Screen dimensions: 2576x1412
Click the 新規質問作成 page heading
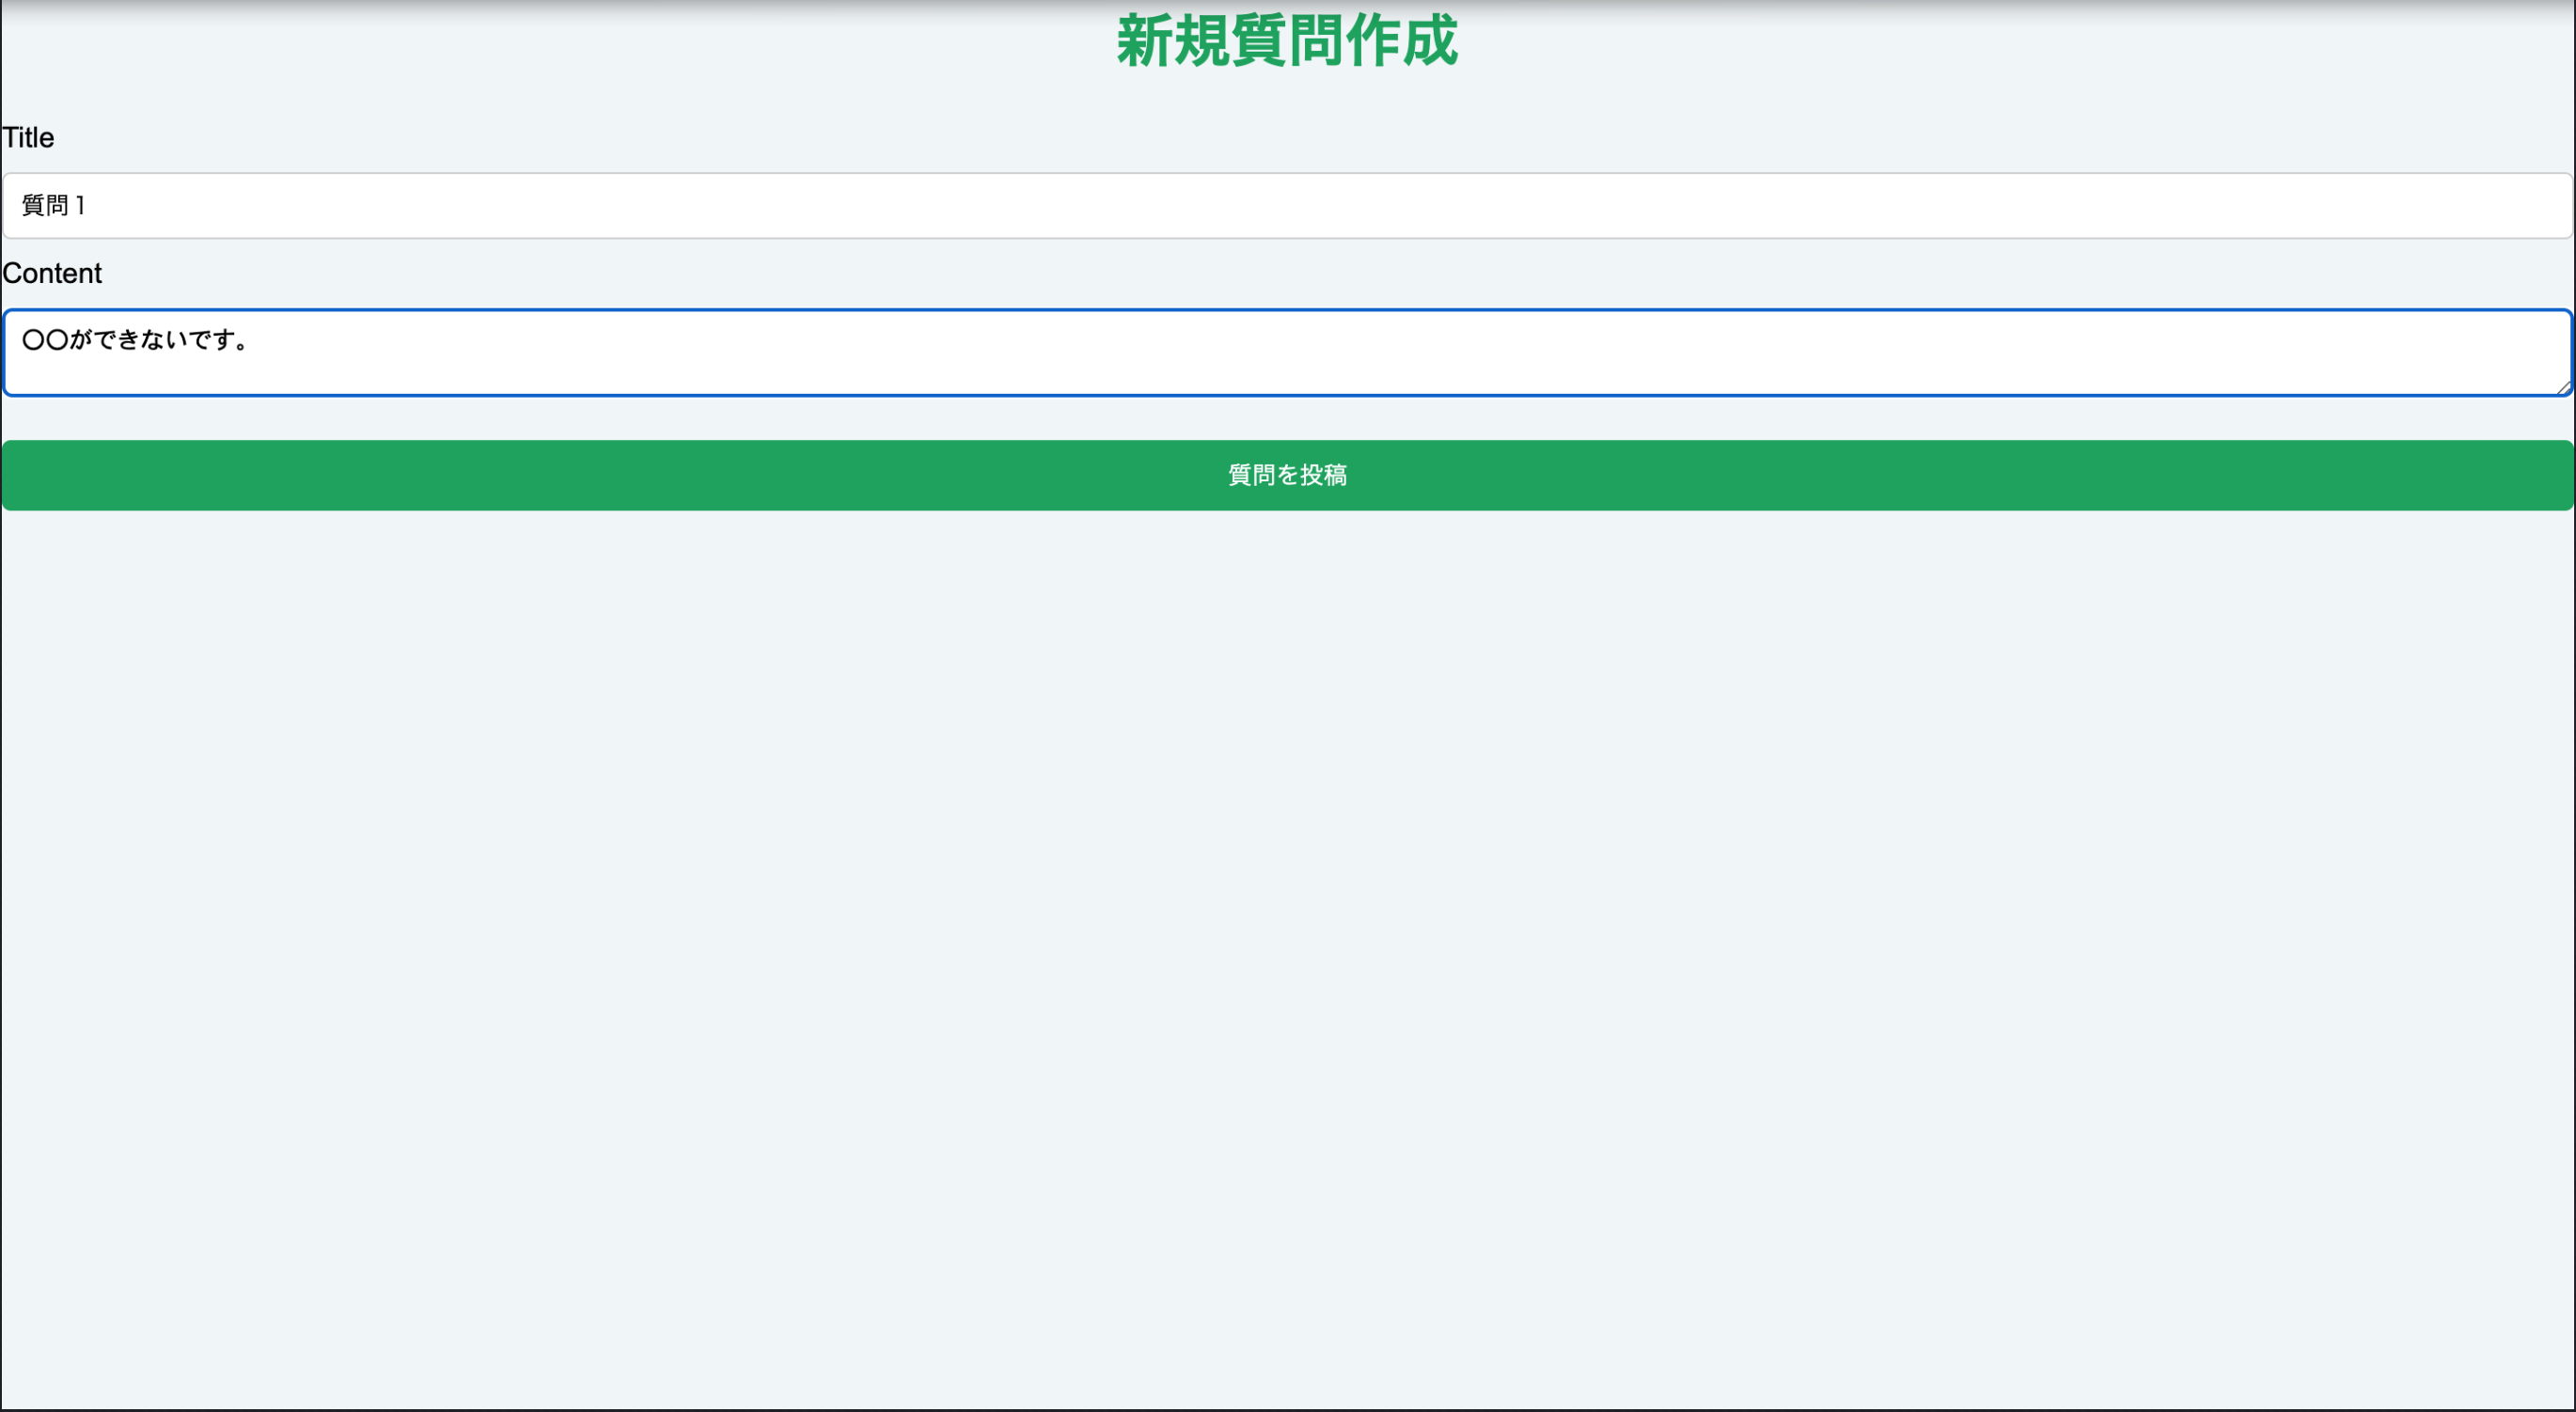(1287, 42)
